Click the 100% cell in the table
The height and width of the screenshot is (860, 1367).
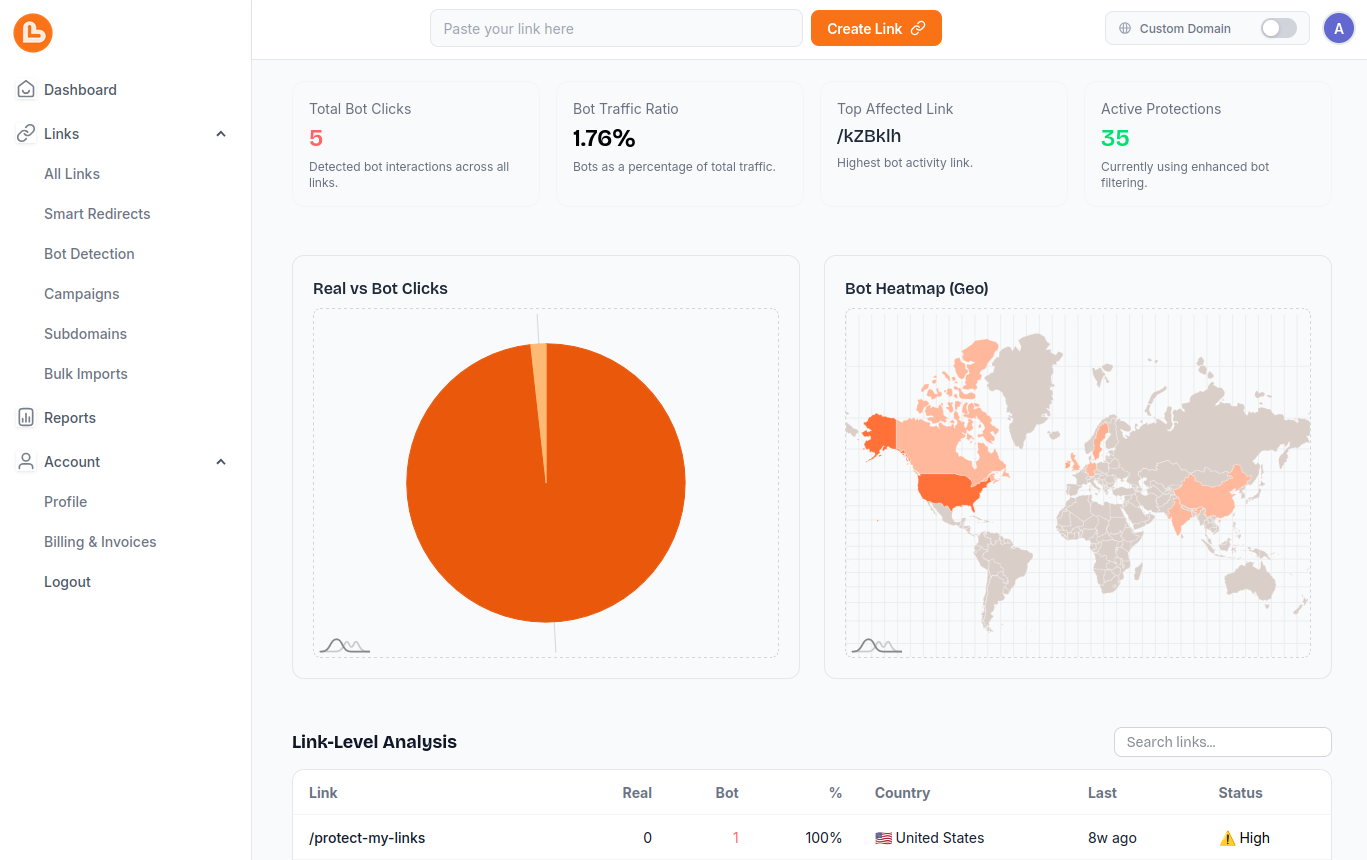(x=823, y=838)
